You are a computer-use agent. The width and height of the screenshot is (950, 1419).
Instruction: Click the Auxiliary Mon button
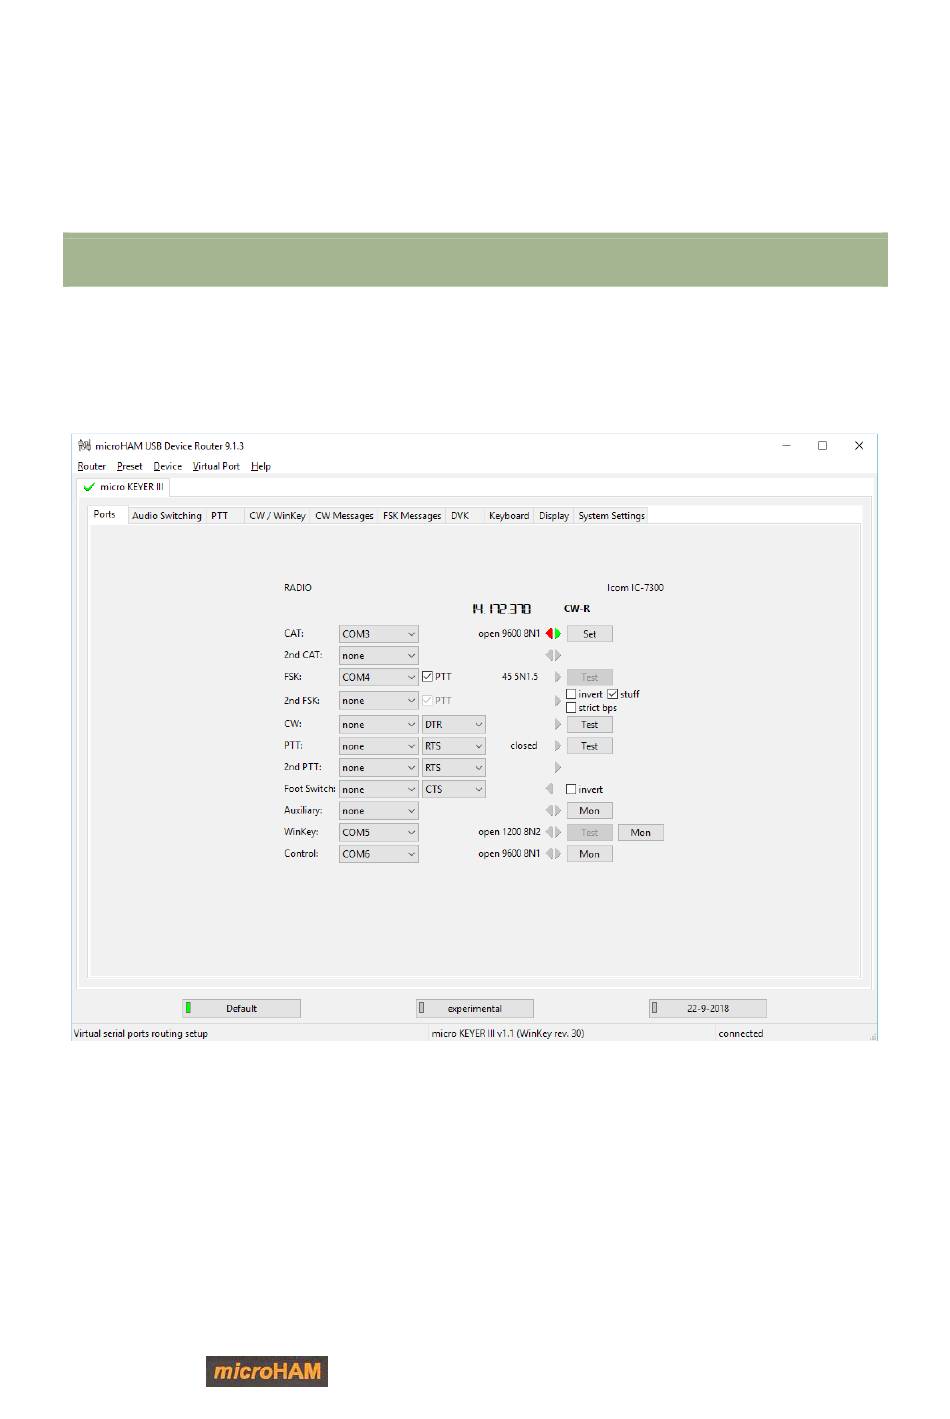coord(590,811)
